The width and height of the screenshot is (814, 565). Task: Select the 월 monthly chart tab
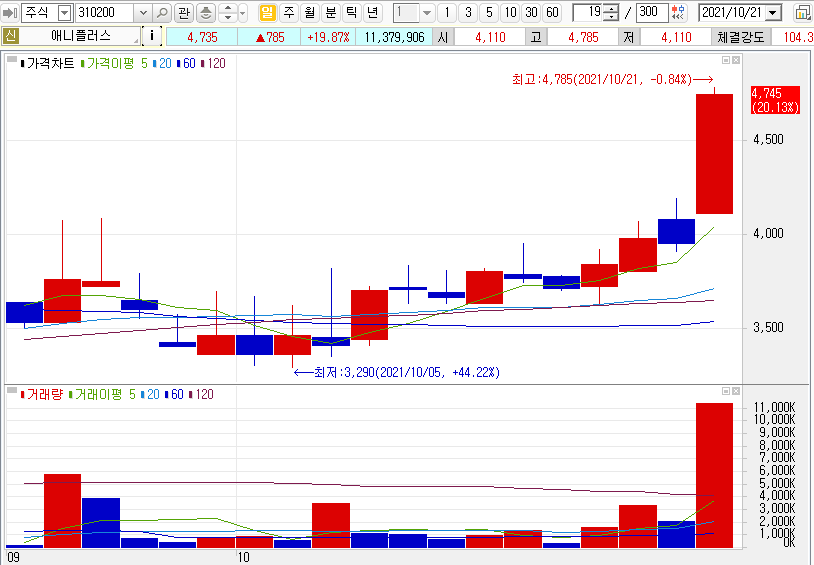[x=309, y=12]
